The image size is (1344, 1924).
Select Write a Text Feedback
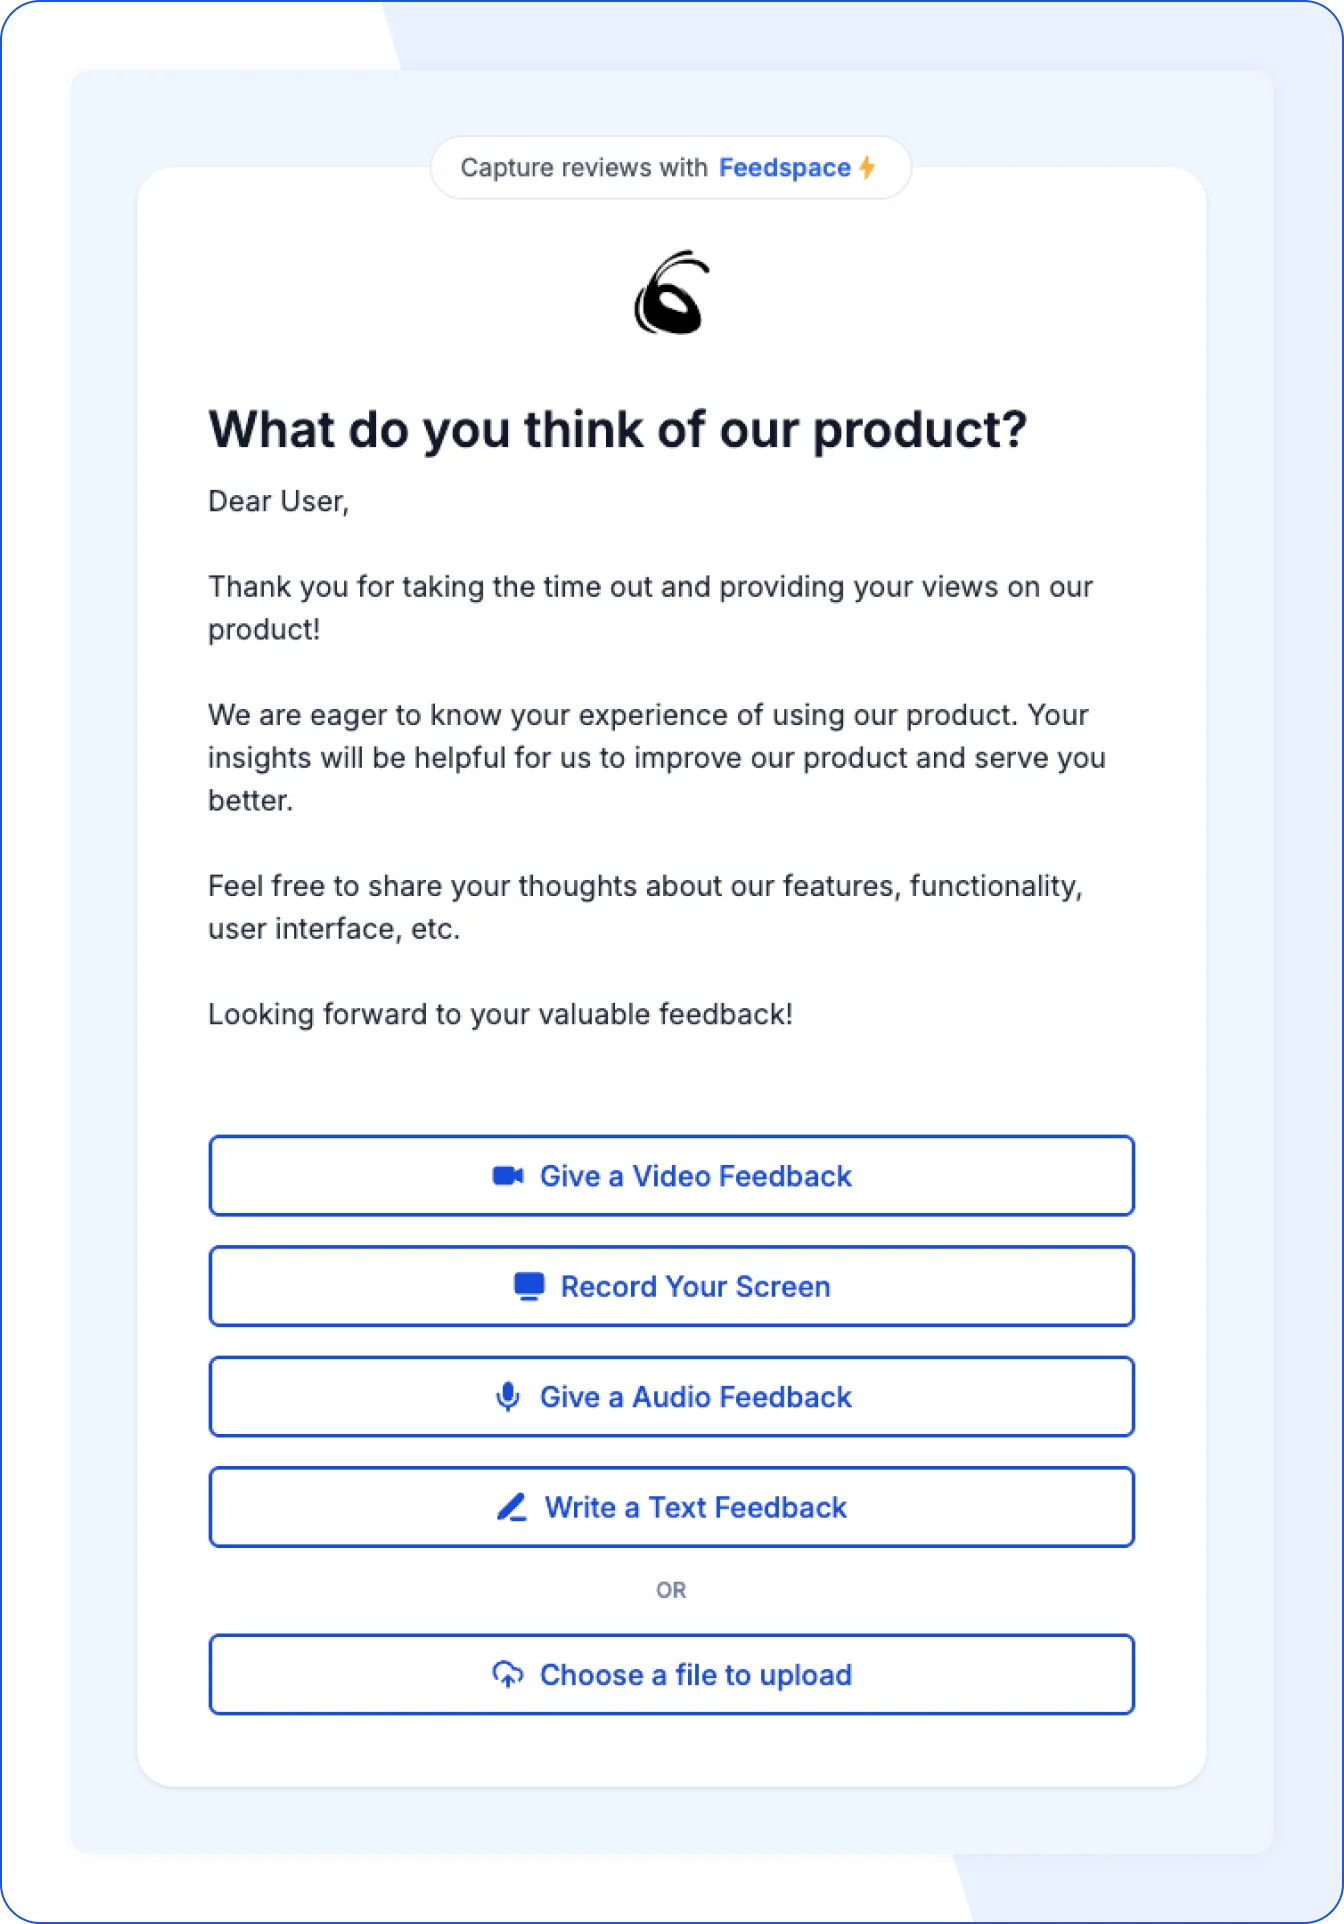(x=672, y=1507)
